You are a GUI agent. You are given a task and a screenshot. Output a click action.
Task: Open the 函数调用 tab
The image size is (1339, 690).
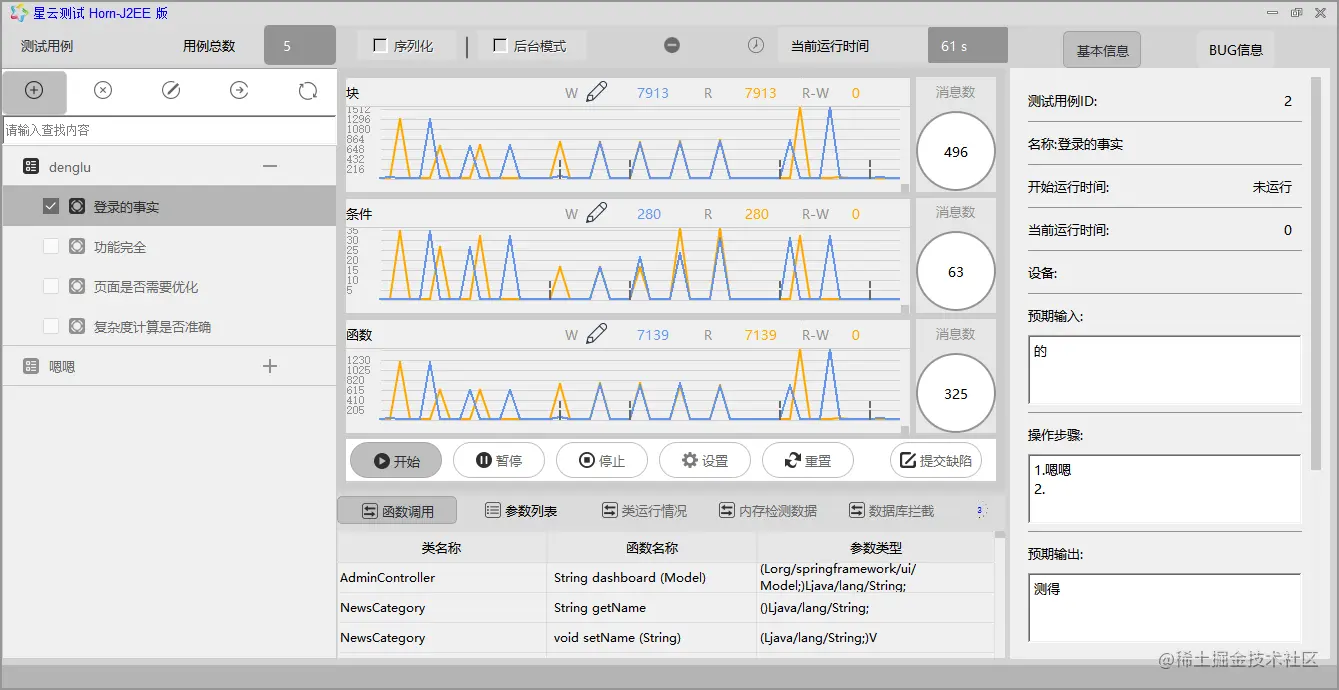(397, 510)
